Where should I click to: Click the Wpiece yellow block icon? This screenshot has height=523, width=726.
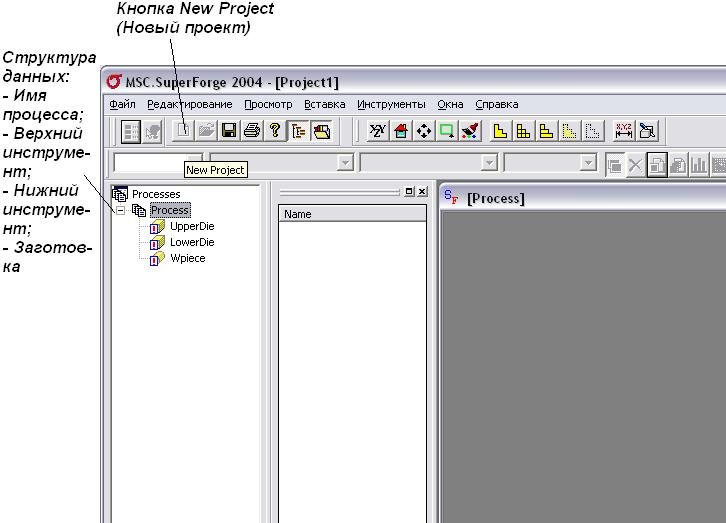tap(157, 259)
